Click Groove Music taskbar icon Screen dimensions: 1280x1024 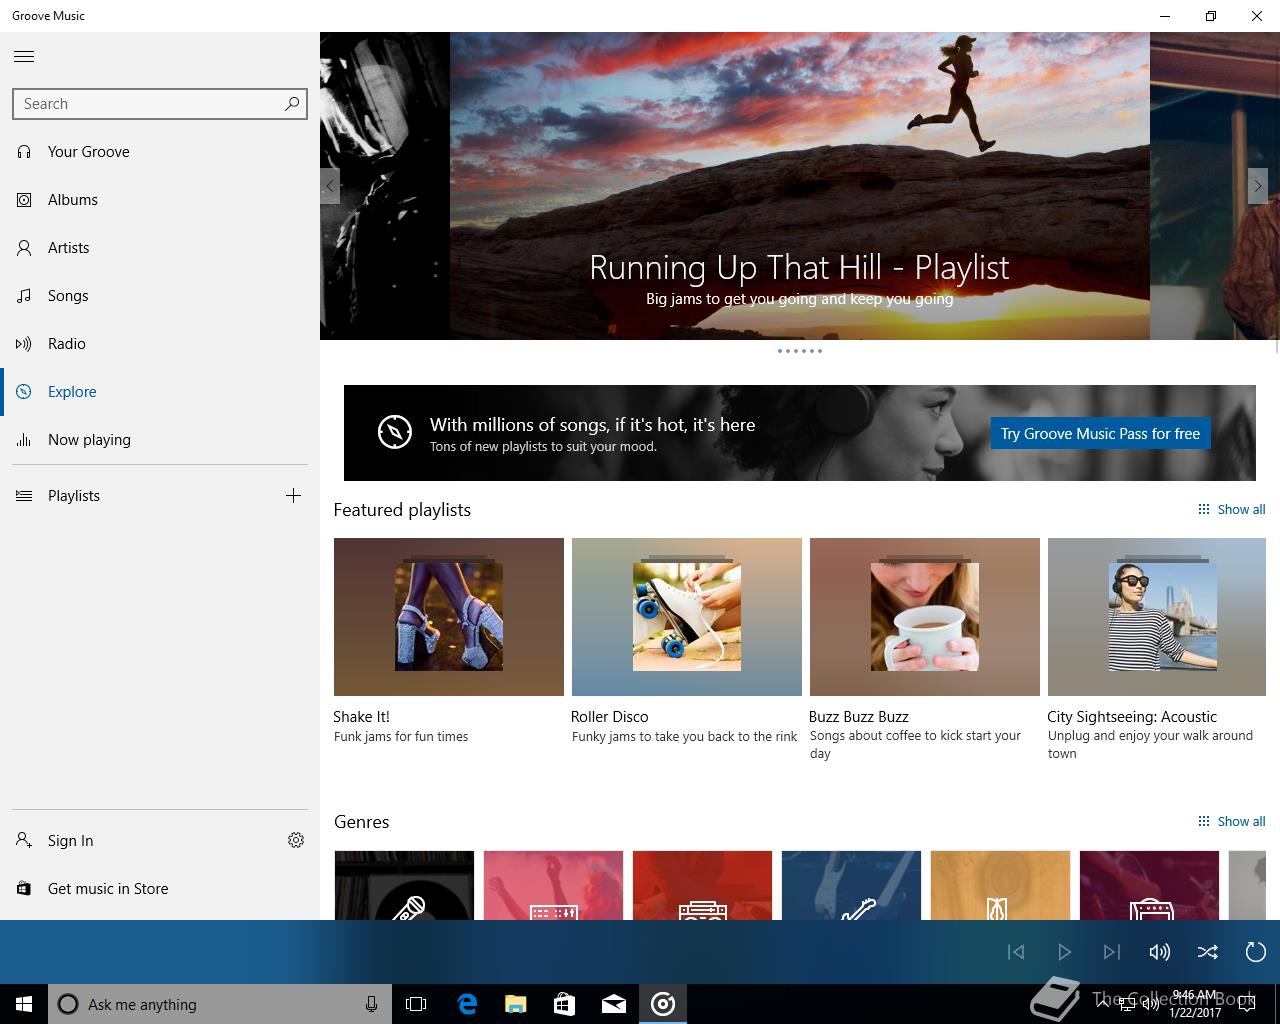pyautogui.click(x=663, y=1004)
